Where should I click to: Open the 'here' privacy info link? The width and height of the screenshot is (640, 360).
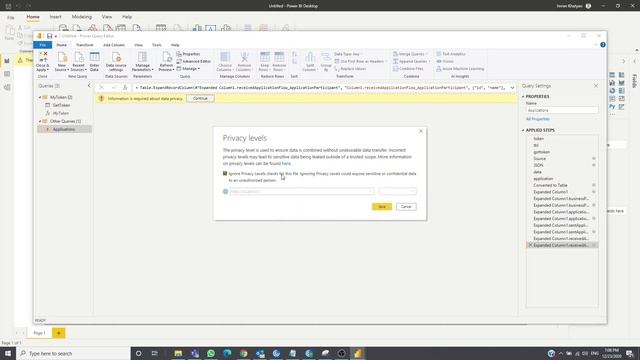(x=286, y=164)
